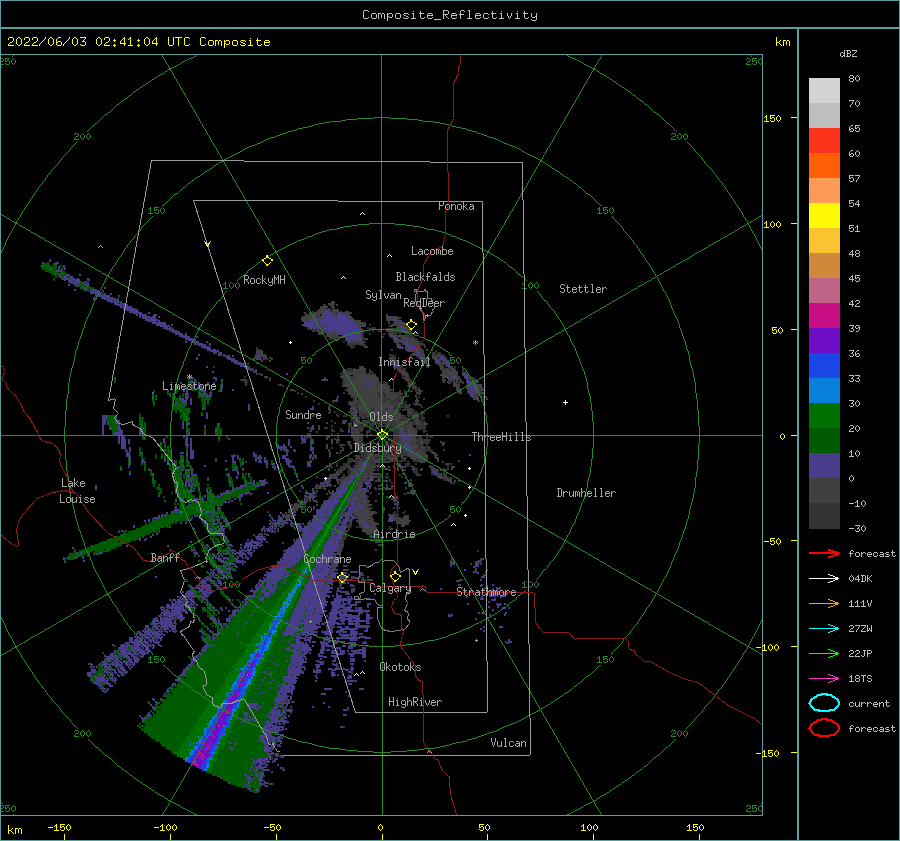This screenshot has width=900, height=841.
Task: Click the yellow diamond marker below Cochrane
Action: click(343, 577)
